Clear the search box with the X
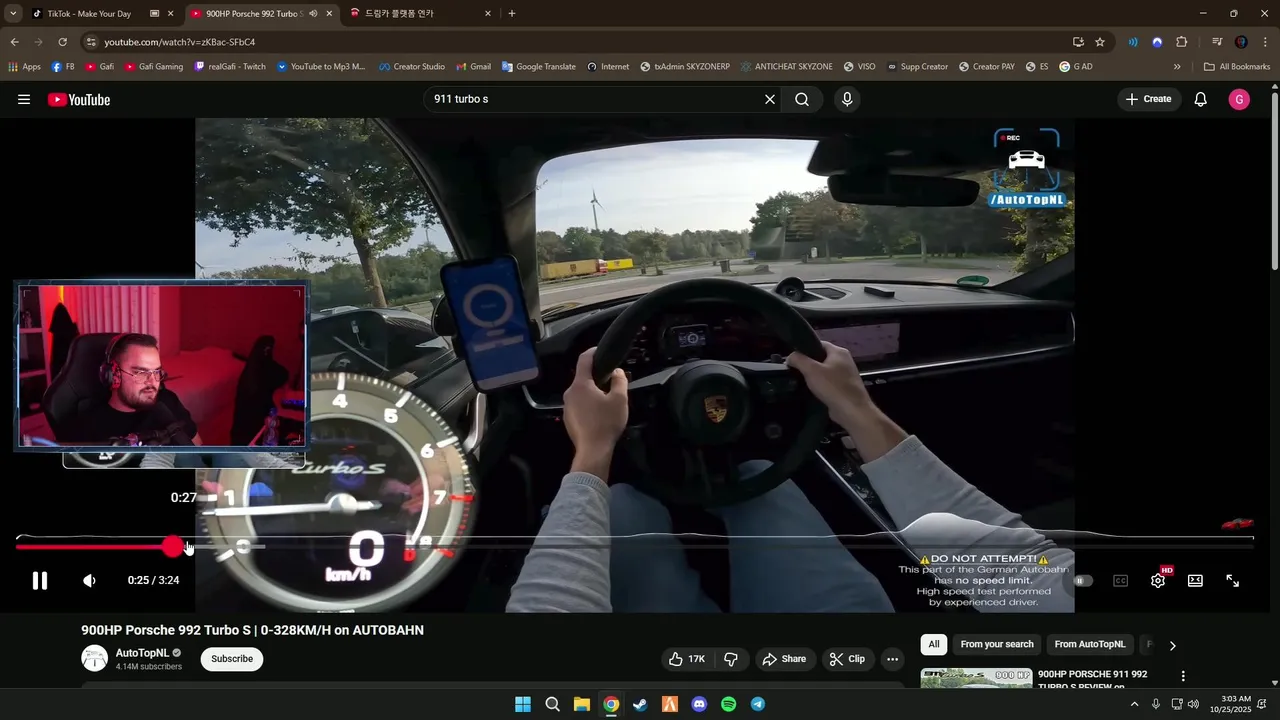 point(770,100)
